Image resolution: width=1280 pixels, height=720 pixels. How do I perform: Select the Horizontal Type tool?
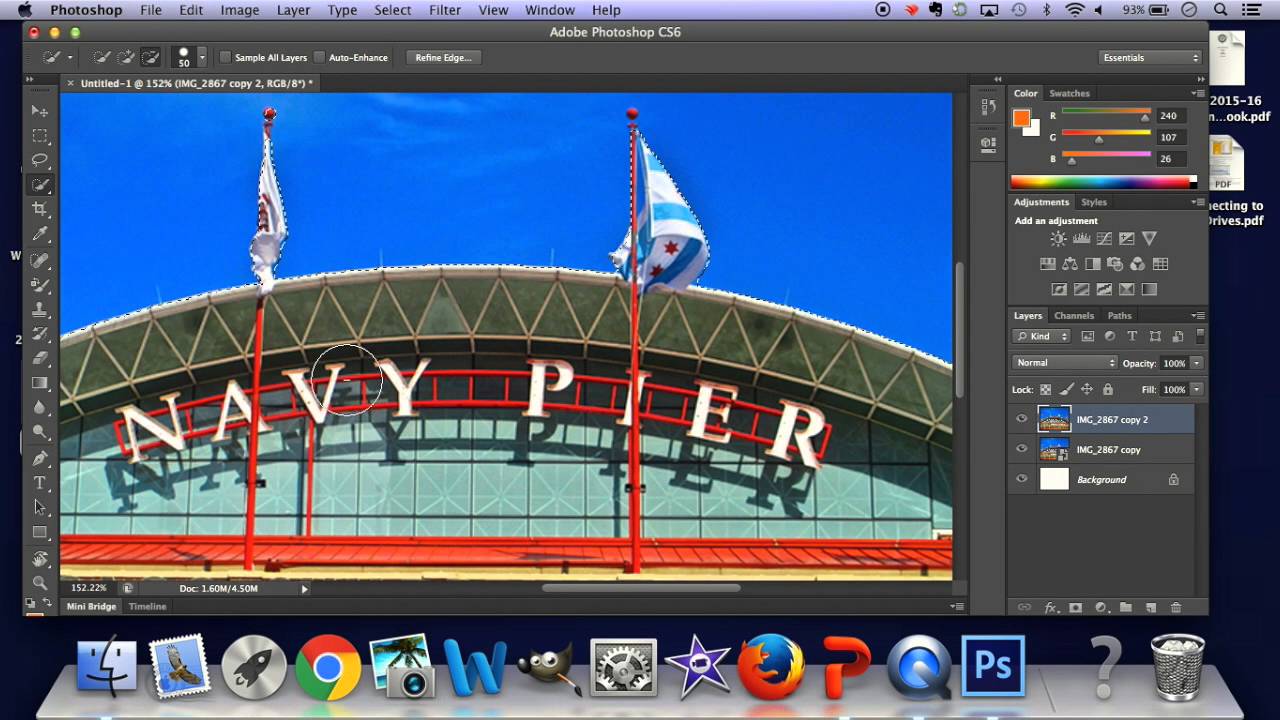(40, 483)
